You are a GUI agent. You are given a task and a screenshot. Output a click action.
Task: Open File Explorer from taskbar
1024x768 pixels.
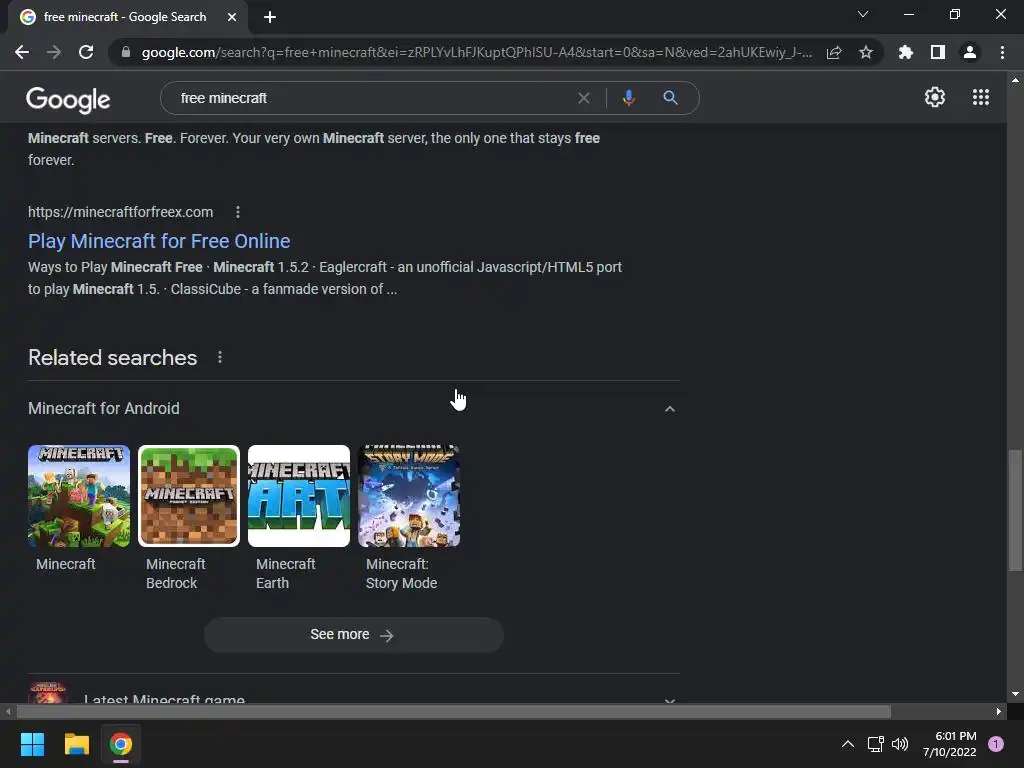76,744
